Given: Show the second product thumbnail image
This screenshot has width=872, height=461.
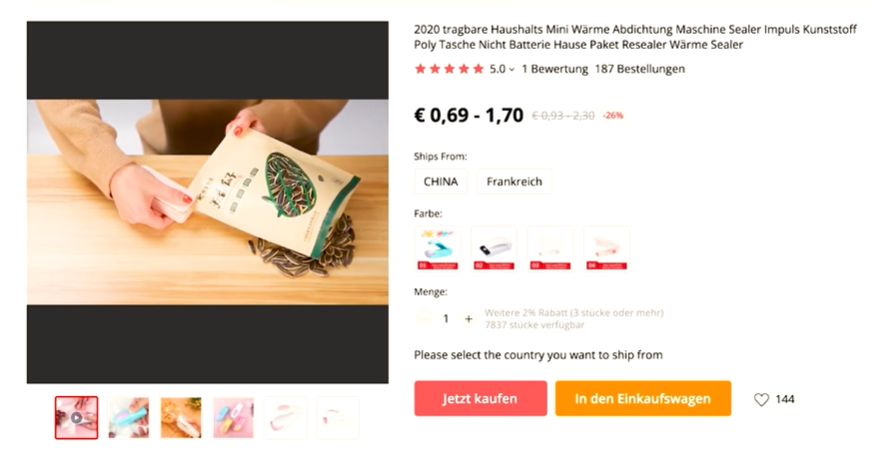Looking at the screenshot, I should pyautogui.click(x=129, y=417).
